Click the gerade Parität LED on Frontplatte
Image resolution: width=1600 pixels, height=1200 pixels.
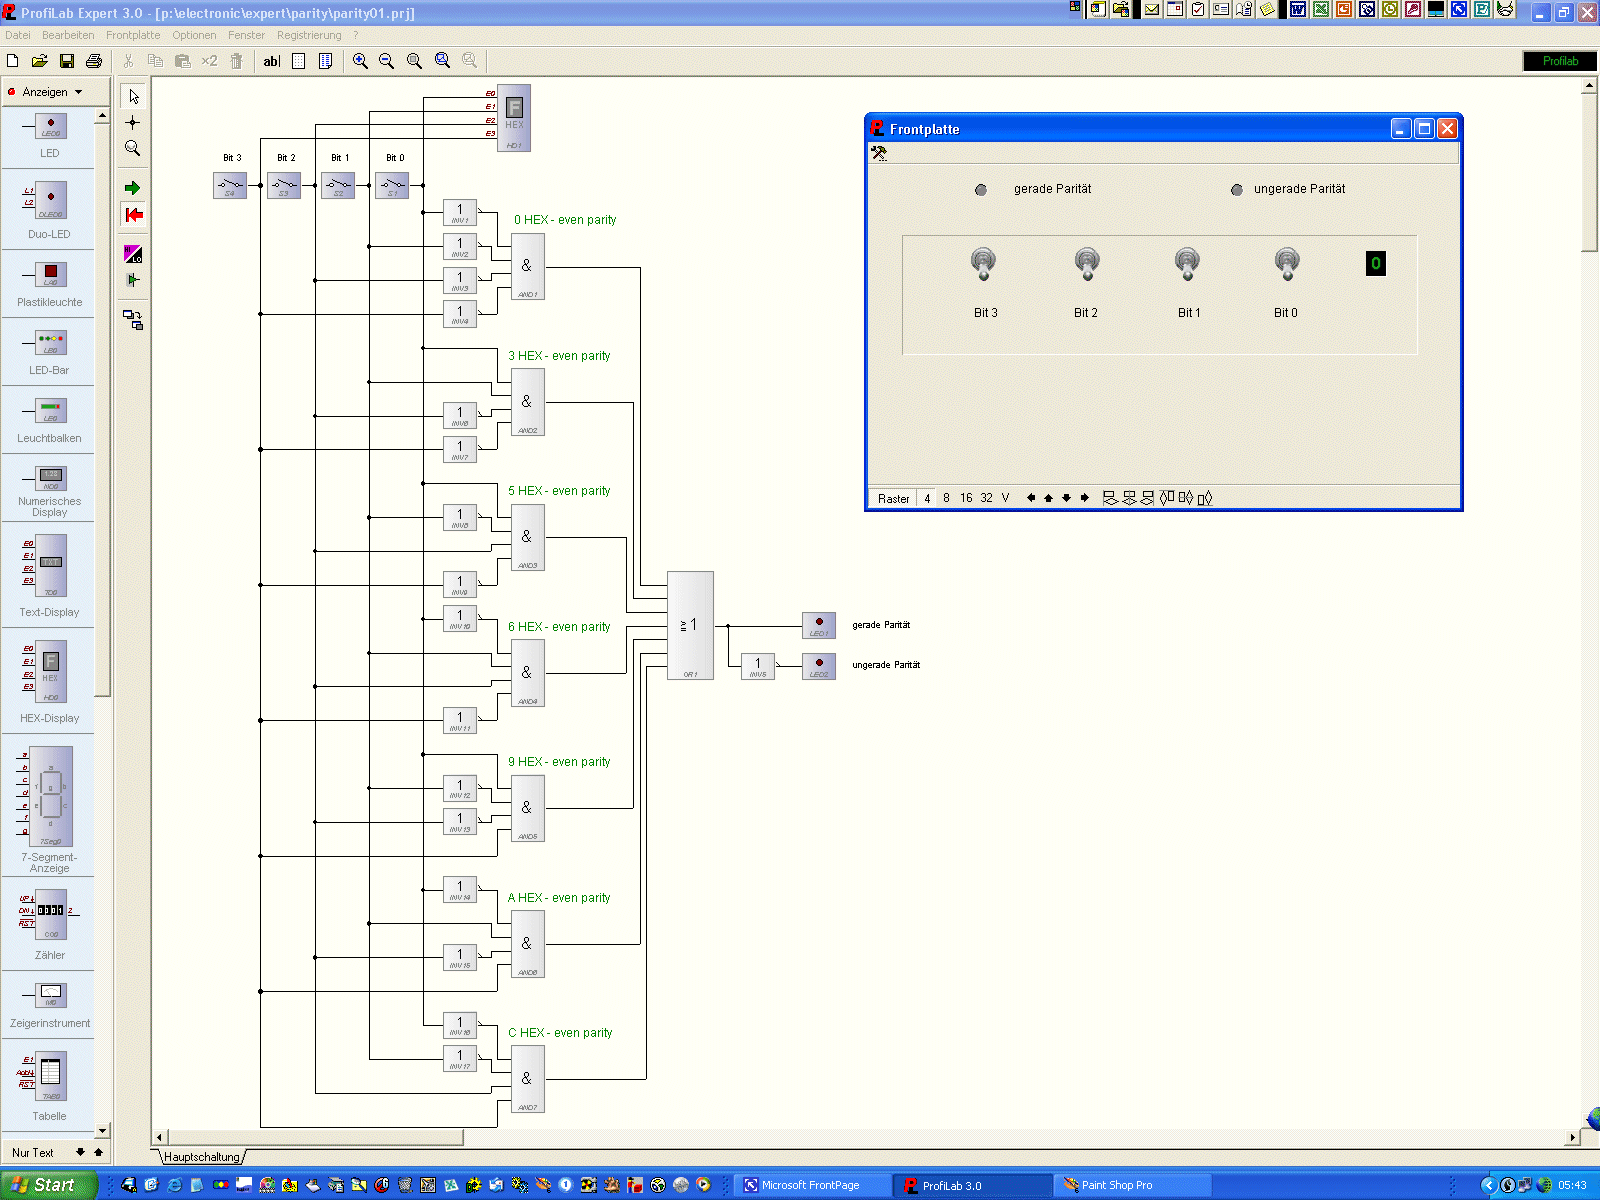981,190
